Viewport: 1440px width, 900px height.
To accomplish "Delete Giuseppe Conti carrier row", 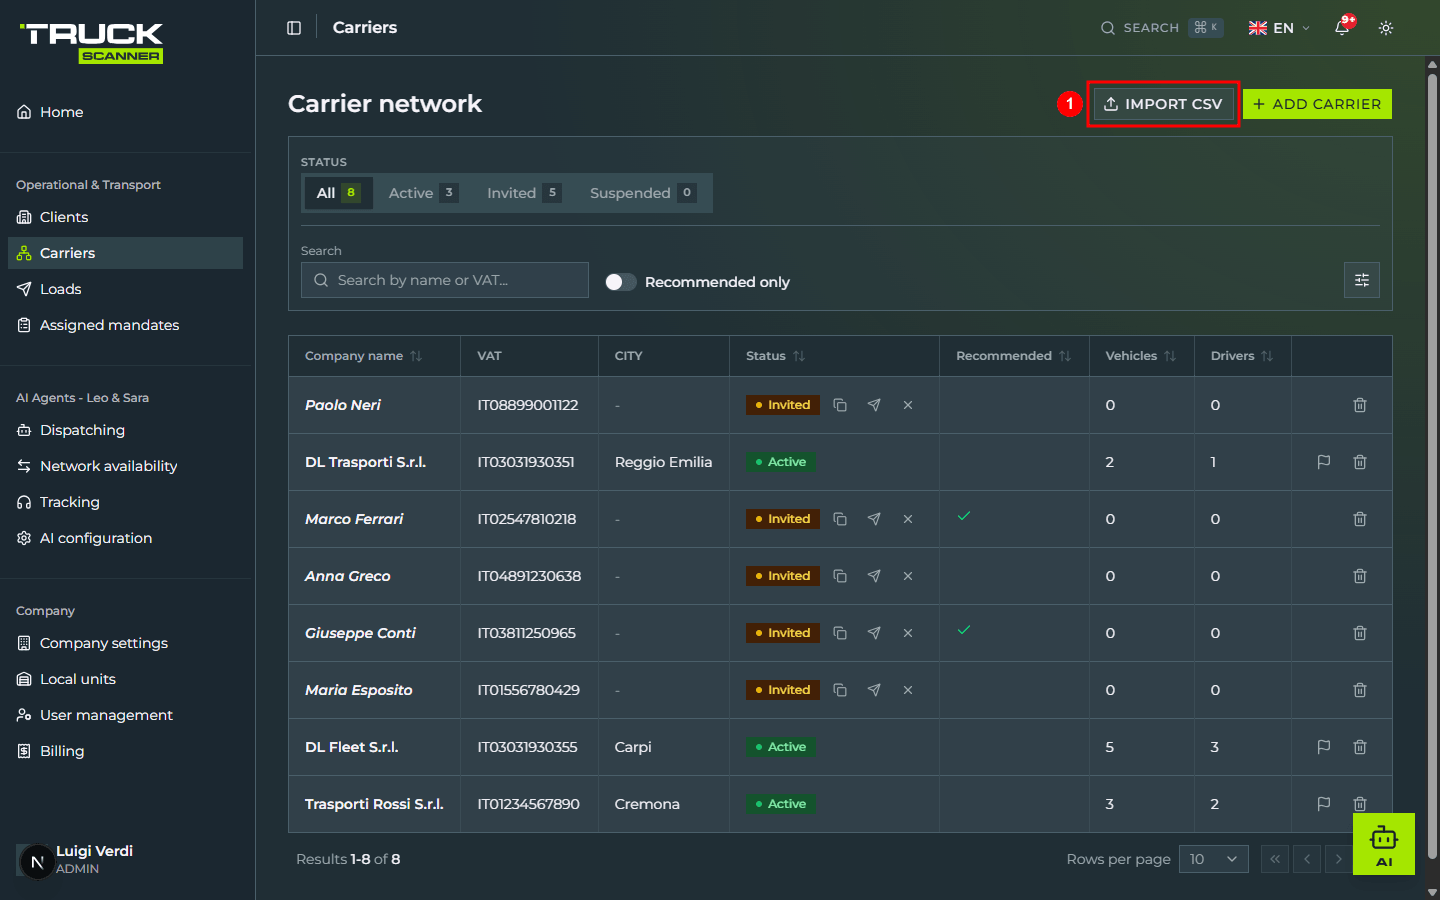I will coord(1360,633).
